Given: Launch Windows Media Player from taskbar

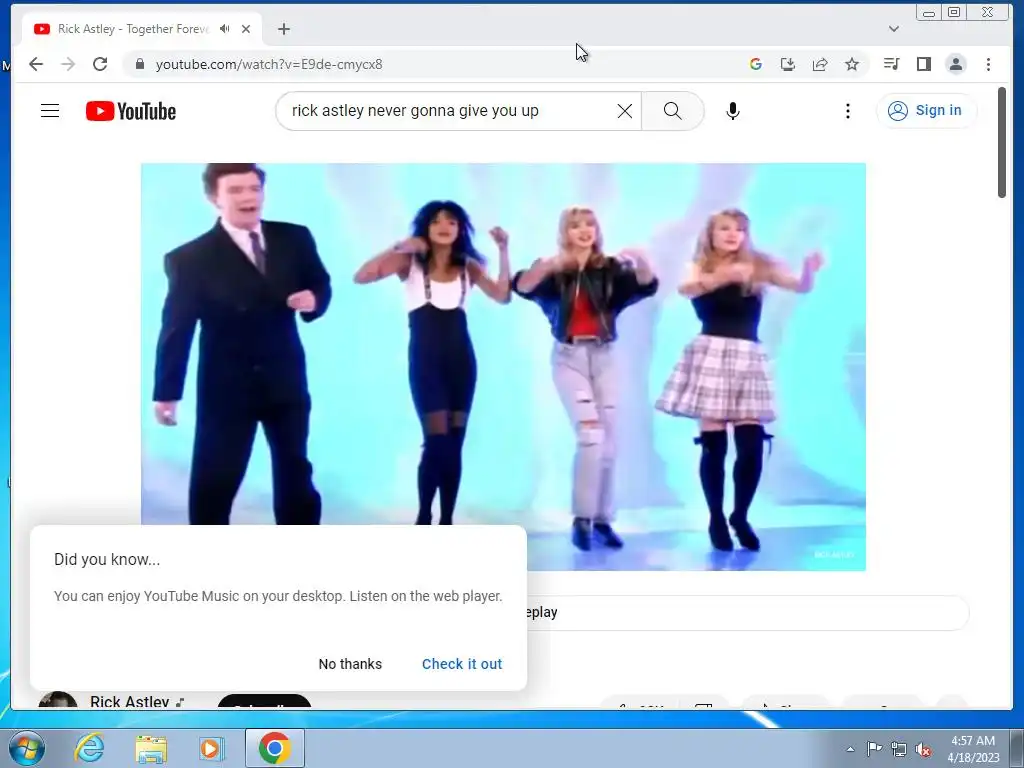Looking at the screenshot, I should coord(211,748).
